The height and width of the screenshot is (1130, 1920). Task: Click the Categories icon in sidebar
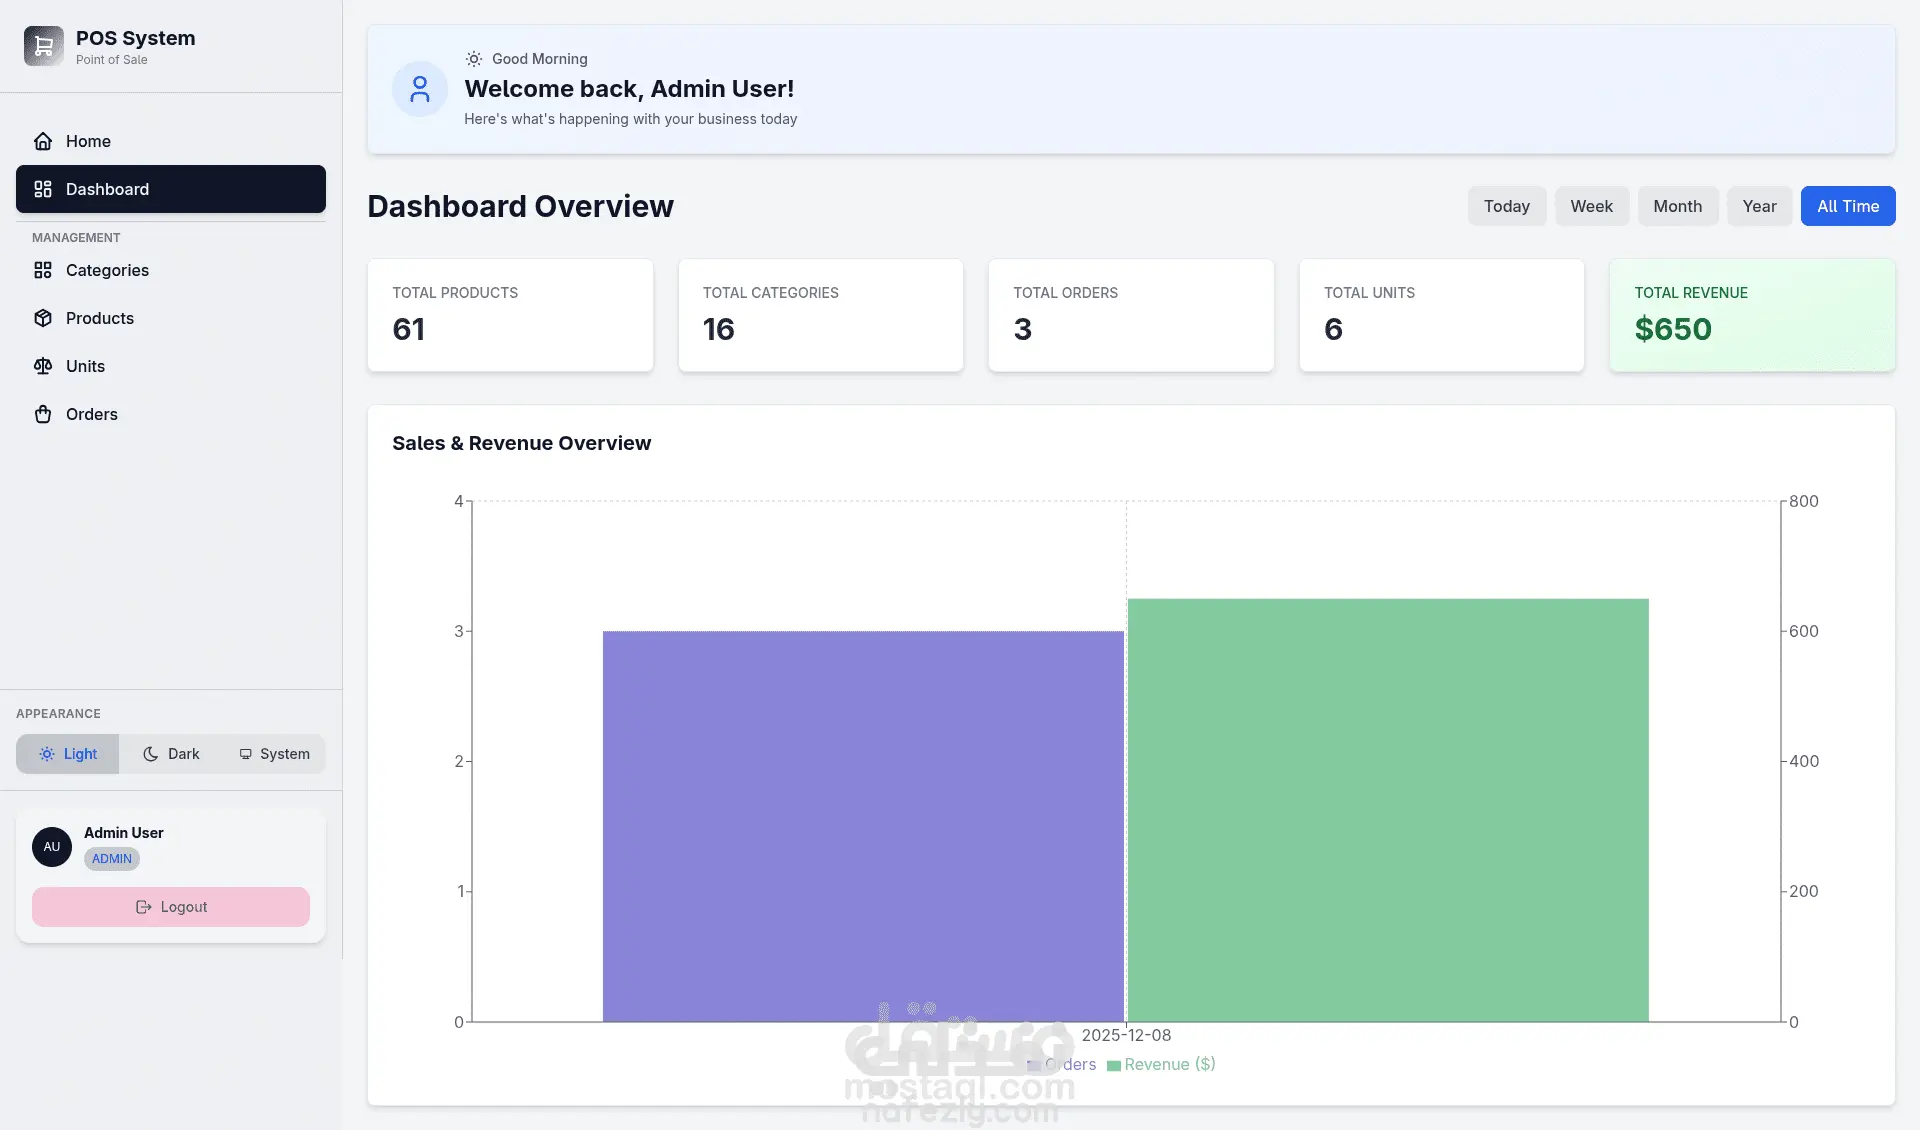pyautogui.click(x=43, y=270)
